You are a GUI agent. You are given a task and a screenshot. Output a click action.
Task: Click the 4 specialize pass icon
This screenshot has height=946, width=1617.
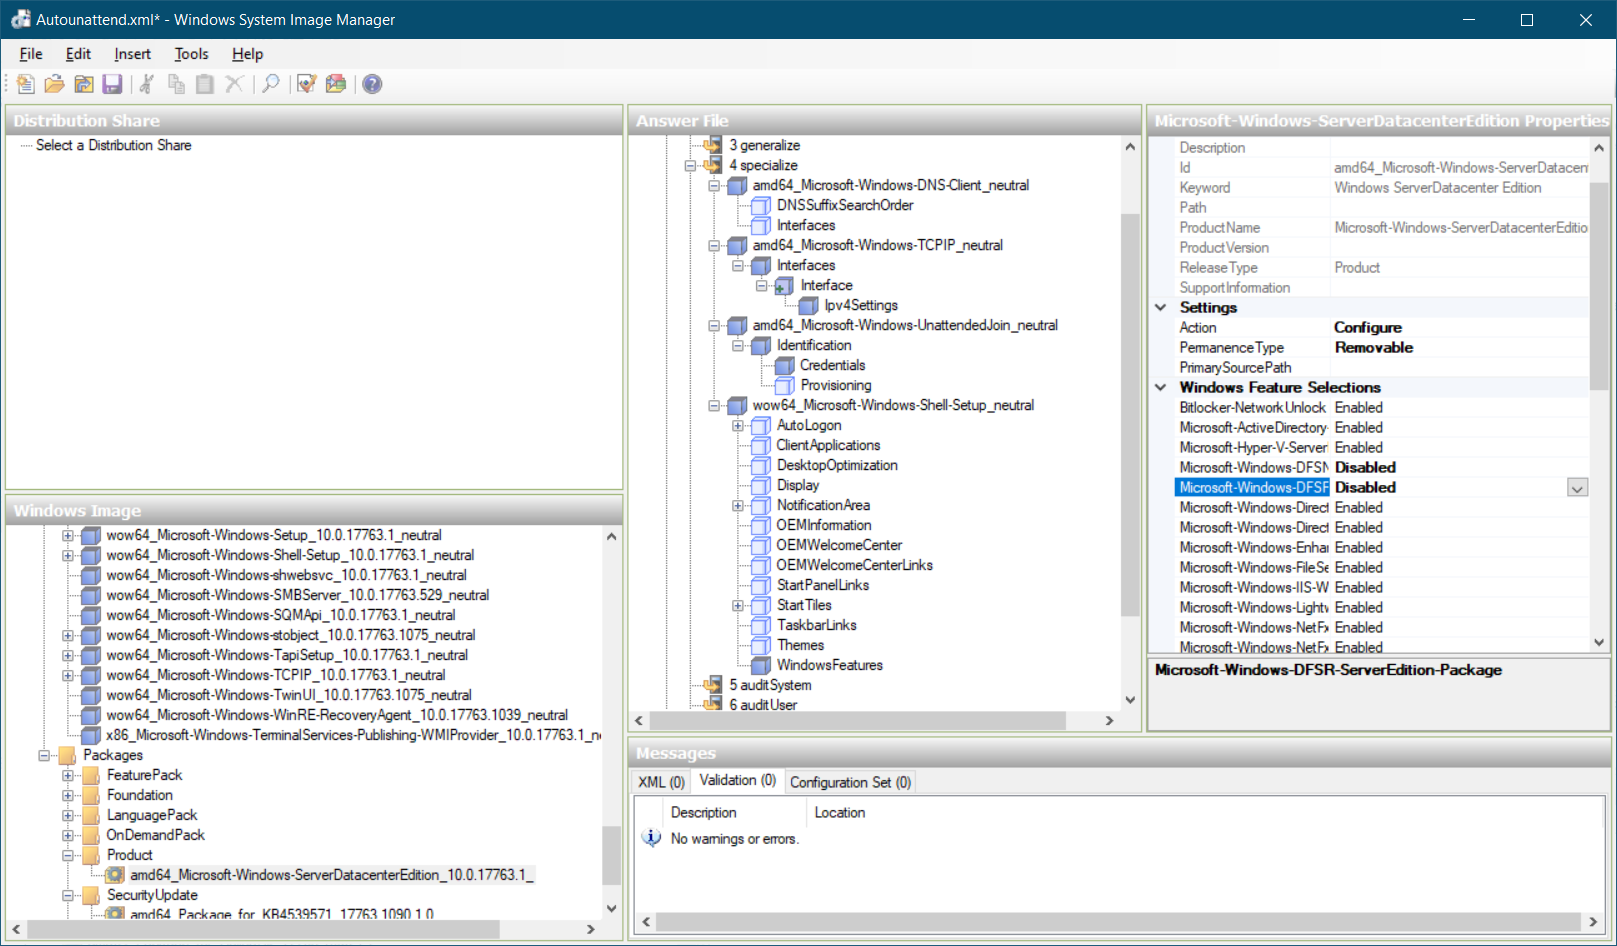click(713, 166)
